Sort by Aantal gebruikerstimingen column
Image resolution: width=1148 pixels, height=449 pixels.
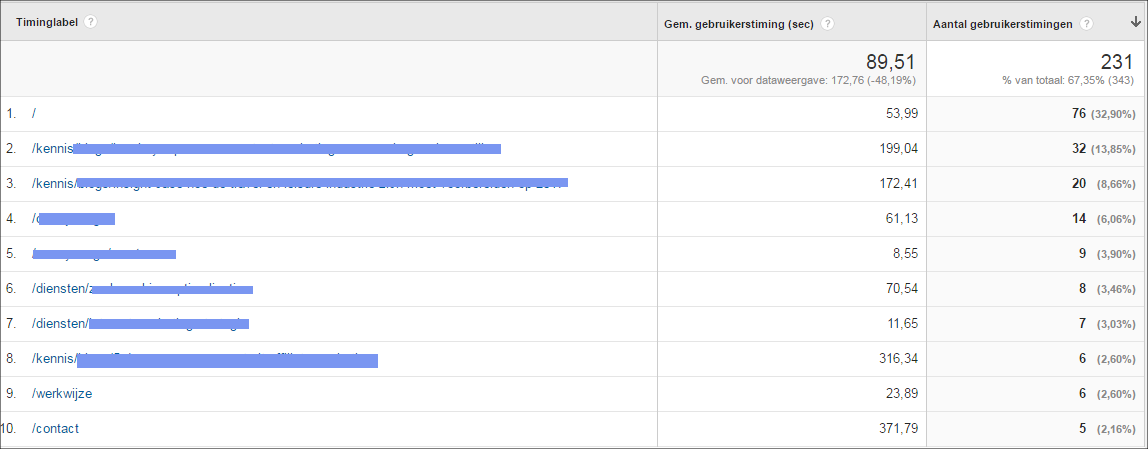(1002, 24)
